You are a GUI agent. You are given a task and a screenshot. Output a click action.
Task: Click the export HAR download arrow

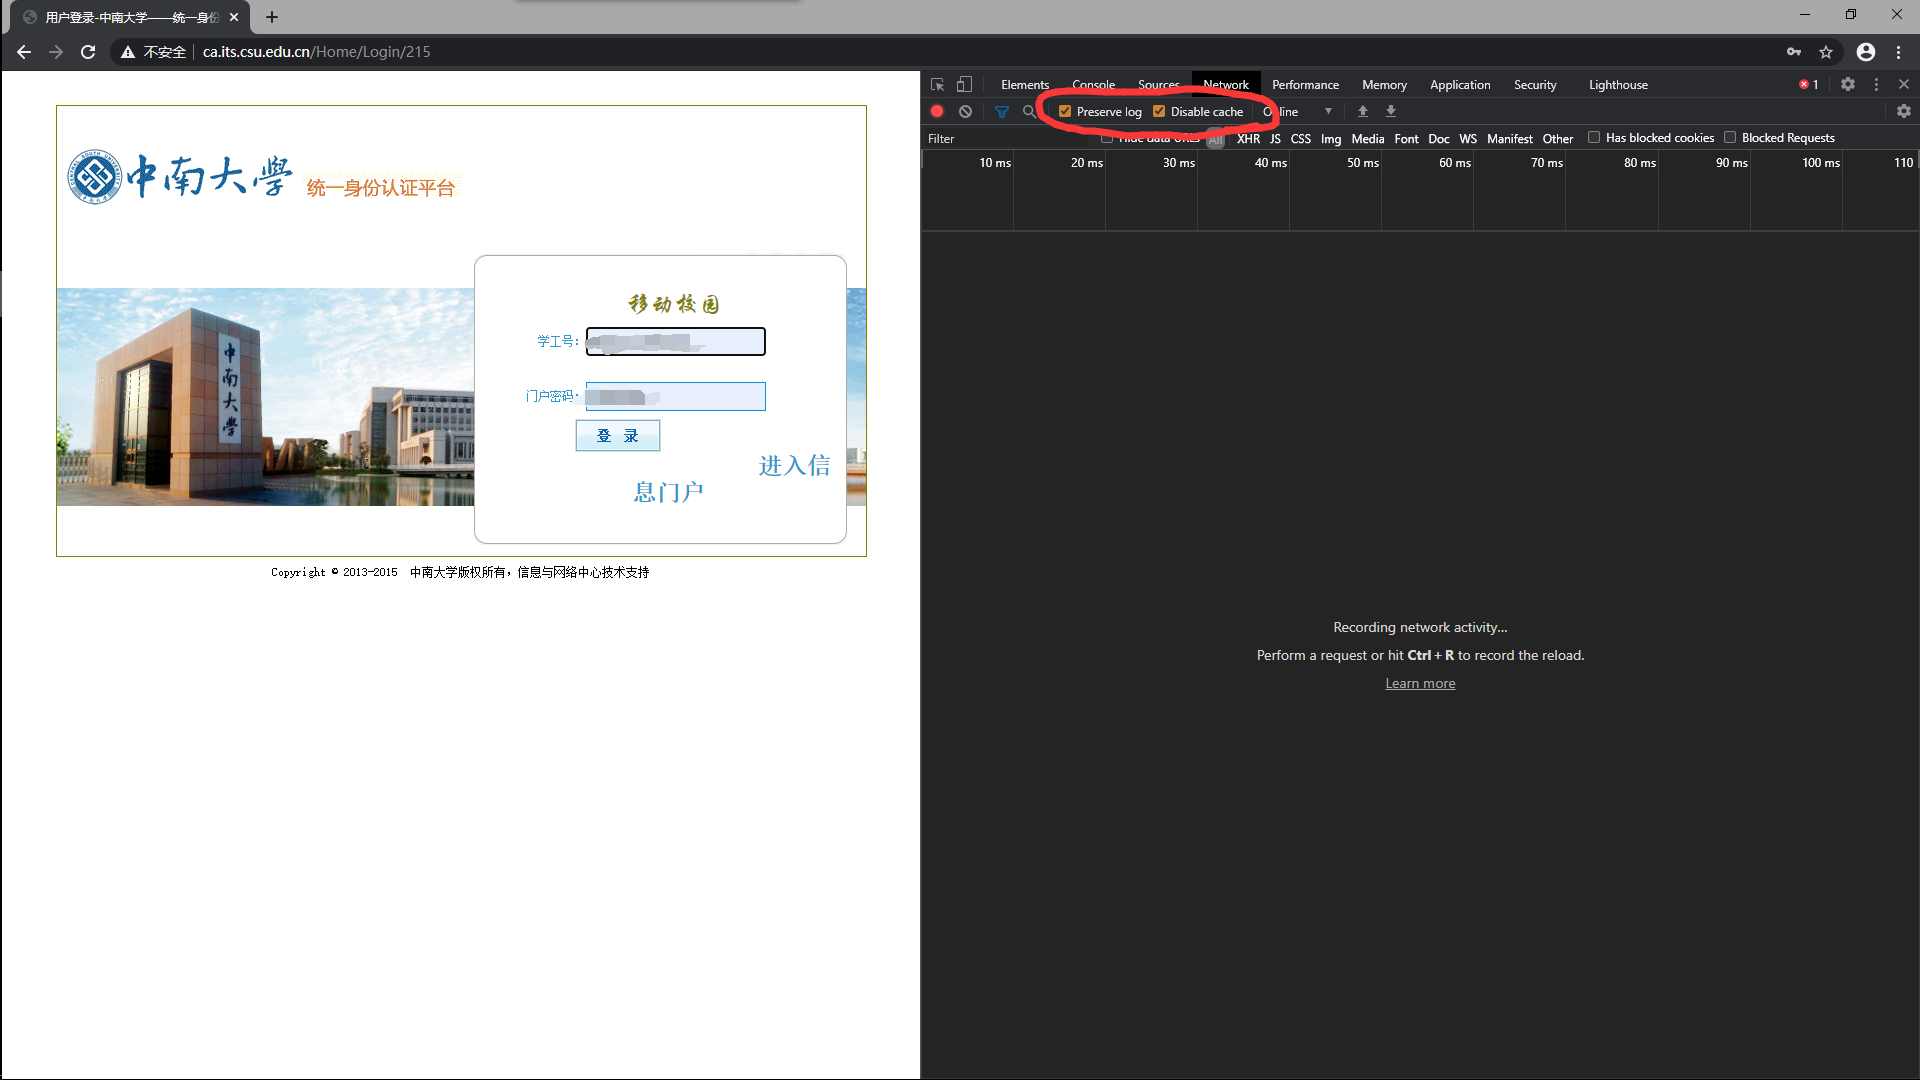pos(1390,112)
